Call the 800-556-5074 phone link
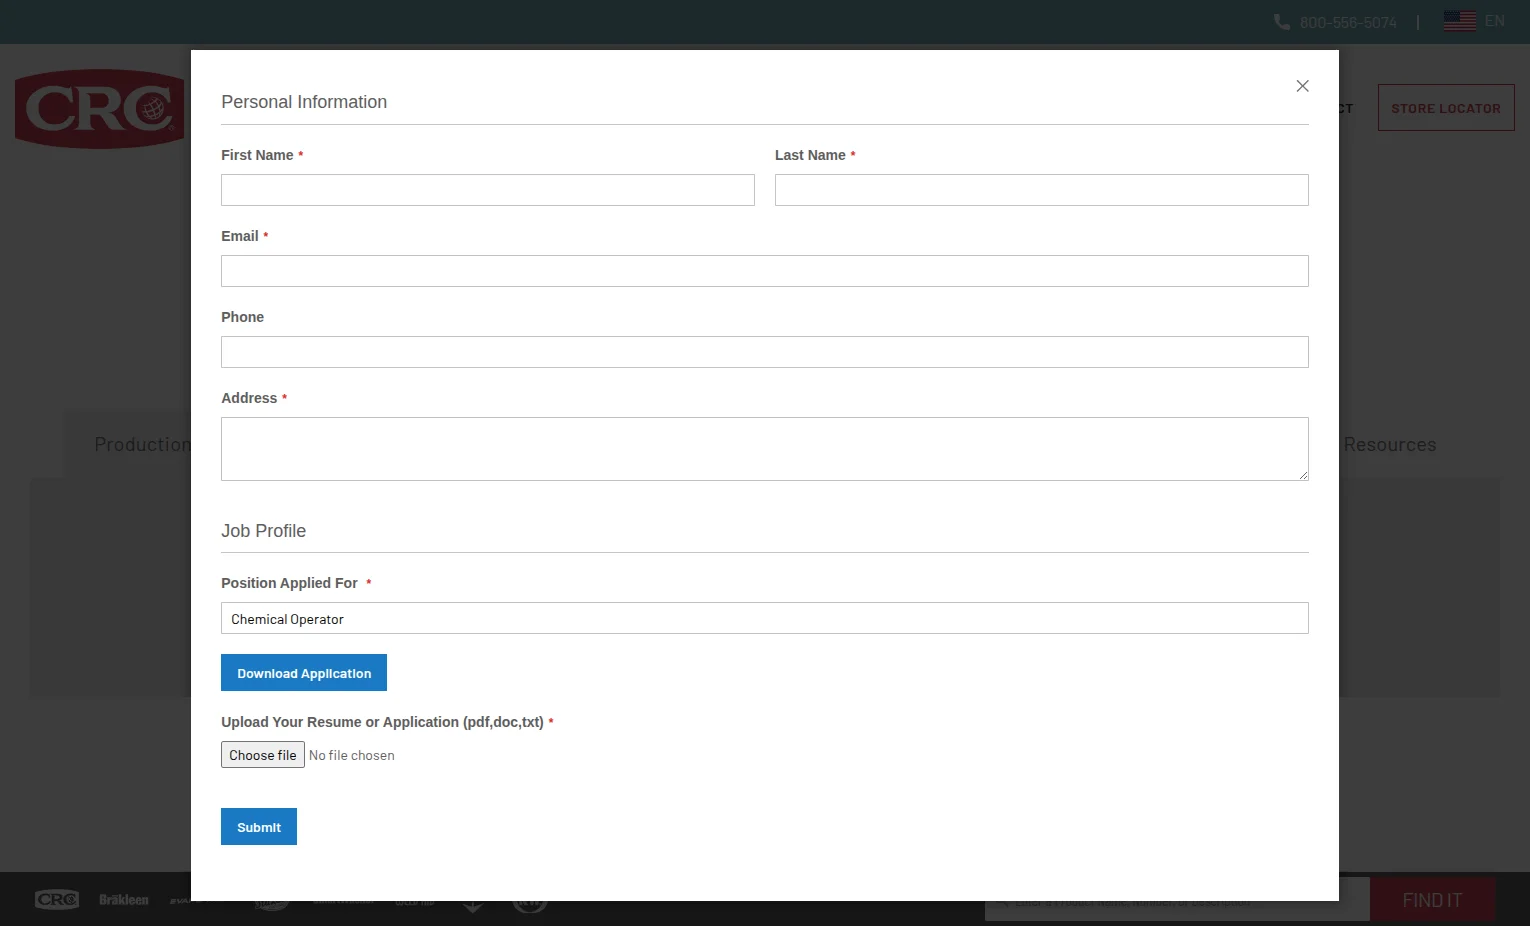 coord(1348,22)
